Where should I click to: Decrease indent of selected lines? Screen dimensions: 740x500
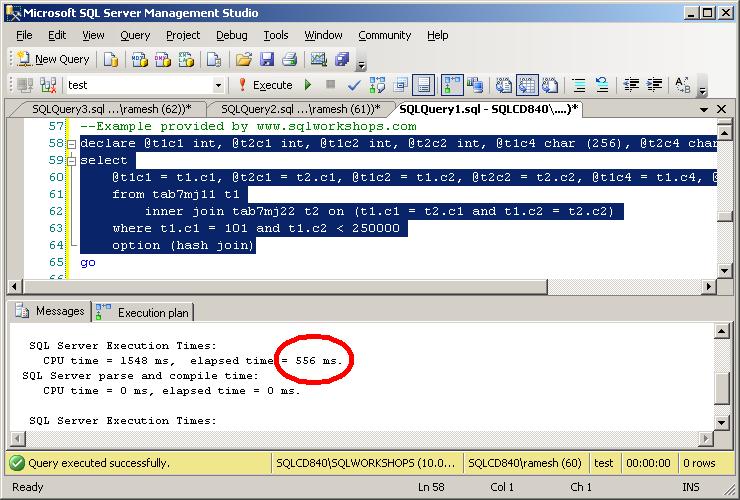click(x=631, y=85)
